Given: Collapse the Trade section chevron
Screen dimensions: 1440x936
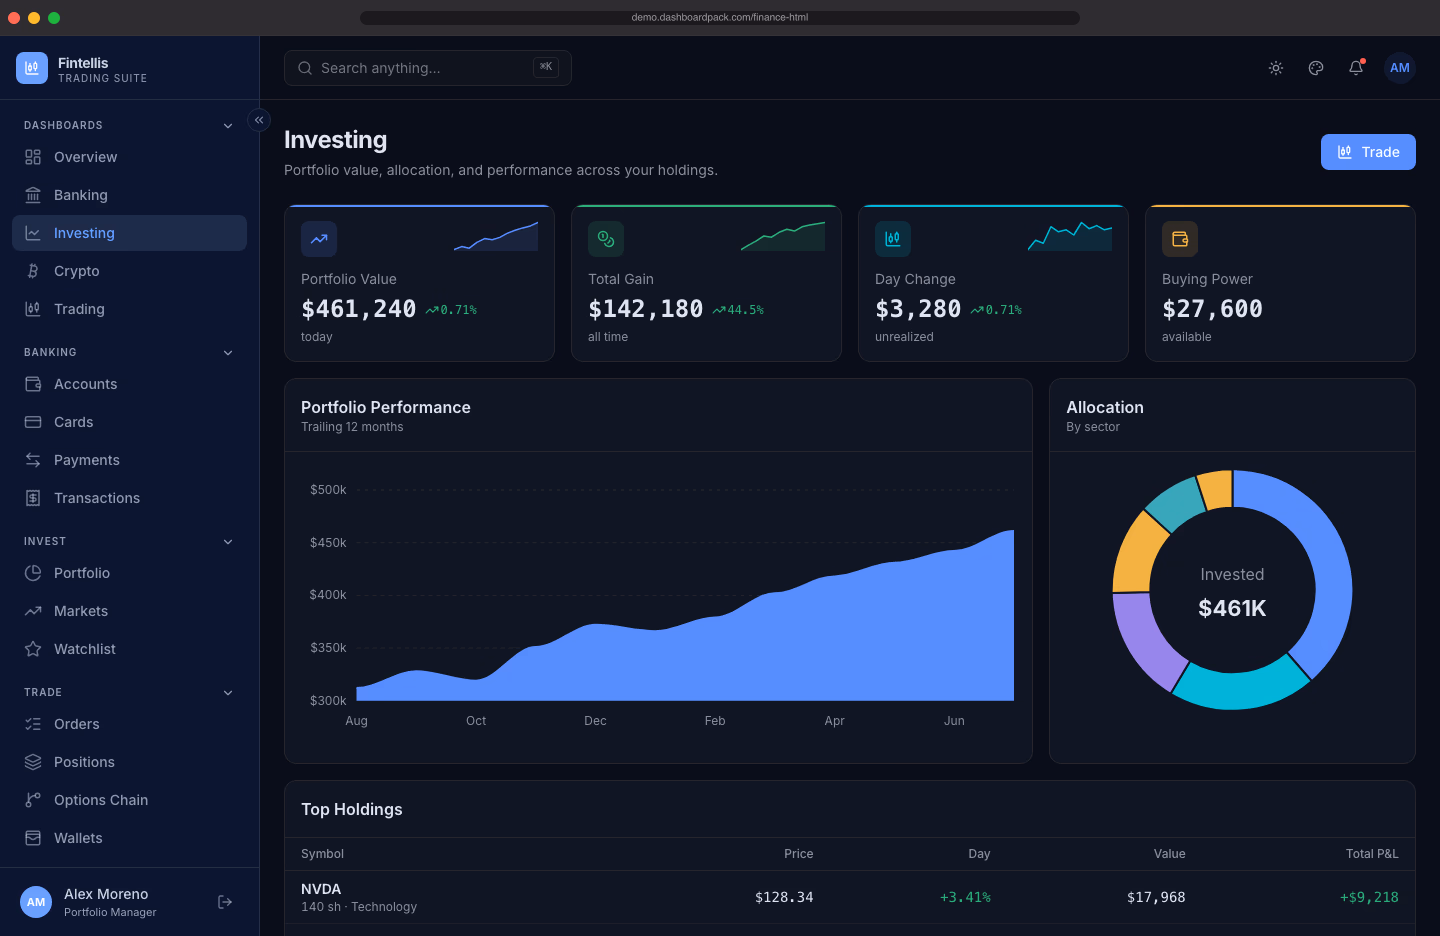Looking at the screenshot, I should coord(228,693).
